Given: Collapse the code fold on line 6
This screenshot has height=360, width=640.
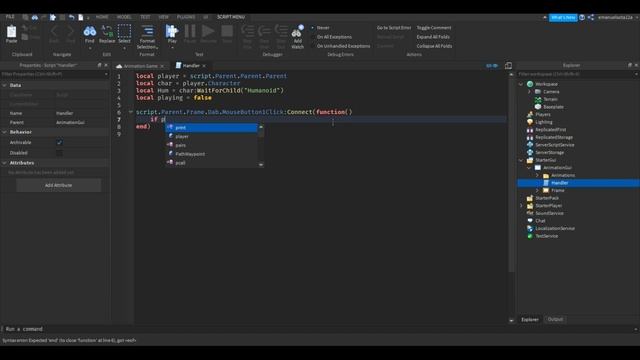Looking at the screenshot, I should pos(131,112).
